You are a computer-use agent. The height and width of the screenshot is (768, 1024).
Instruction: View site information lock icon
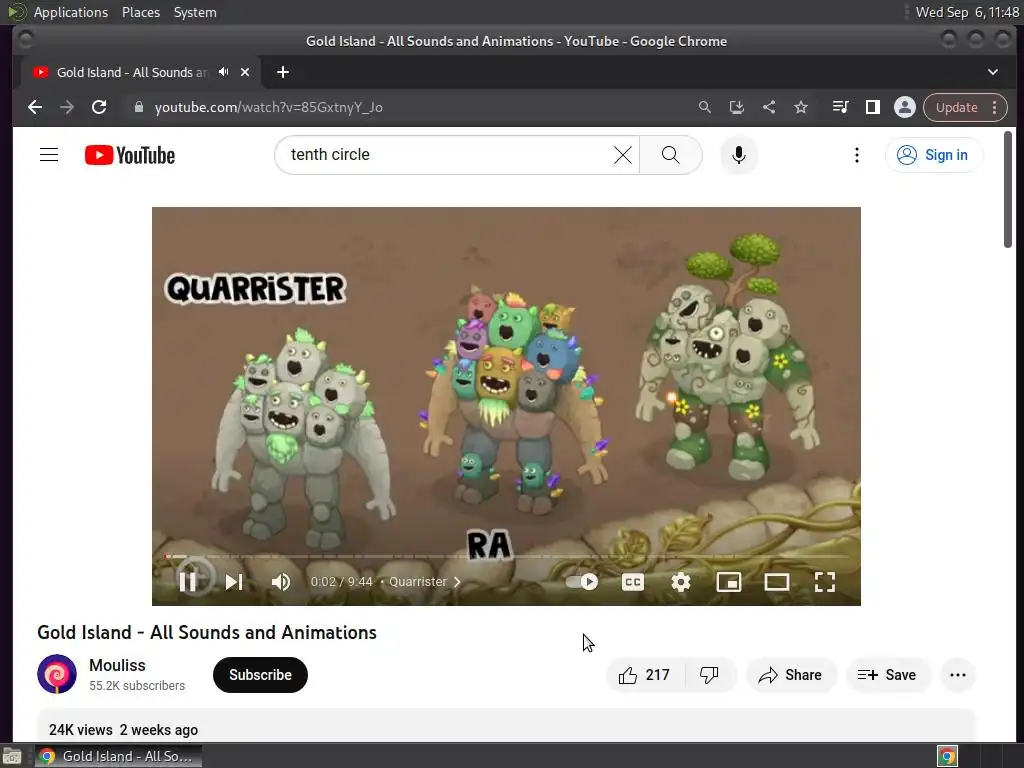(138, 107)
